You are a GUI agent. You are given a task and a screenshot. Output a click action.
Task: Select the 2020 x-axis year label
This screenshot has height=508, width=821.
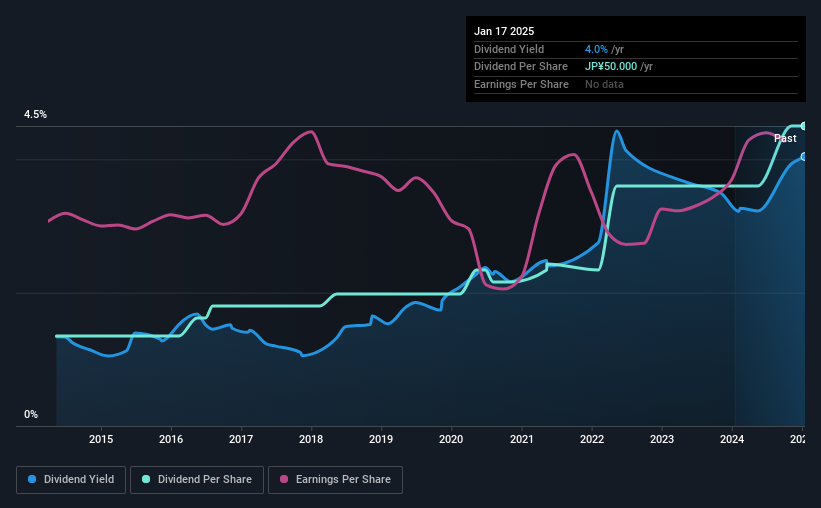pyautogui.click(x=451, y=439)
